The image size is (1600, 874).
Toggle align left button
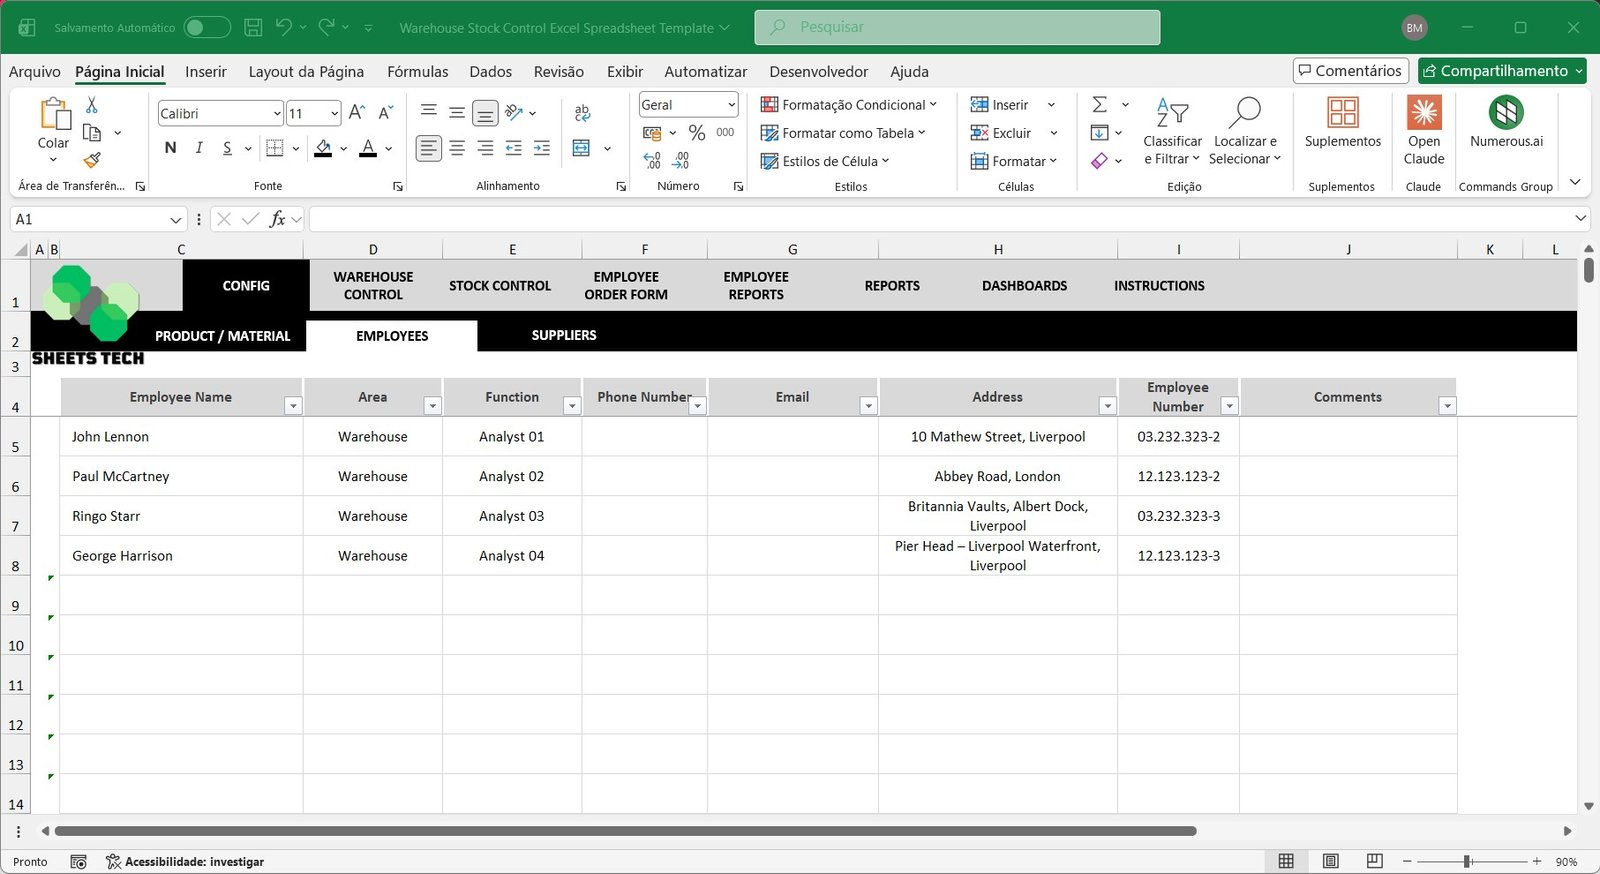[x=429, y=148]
